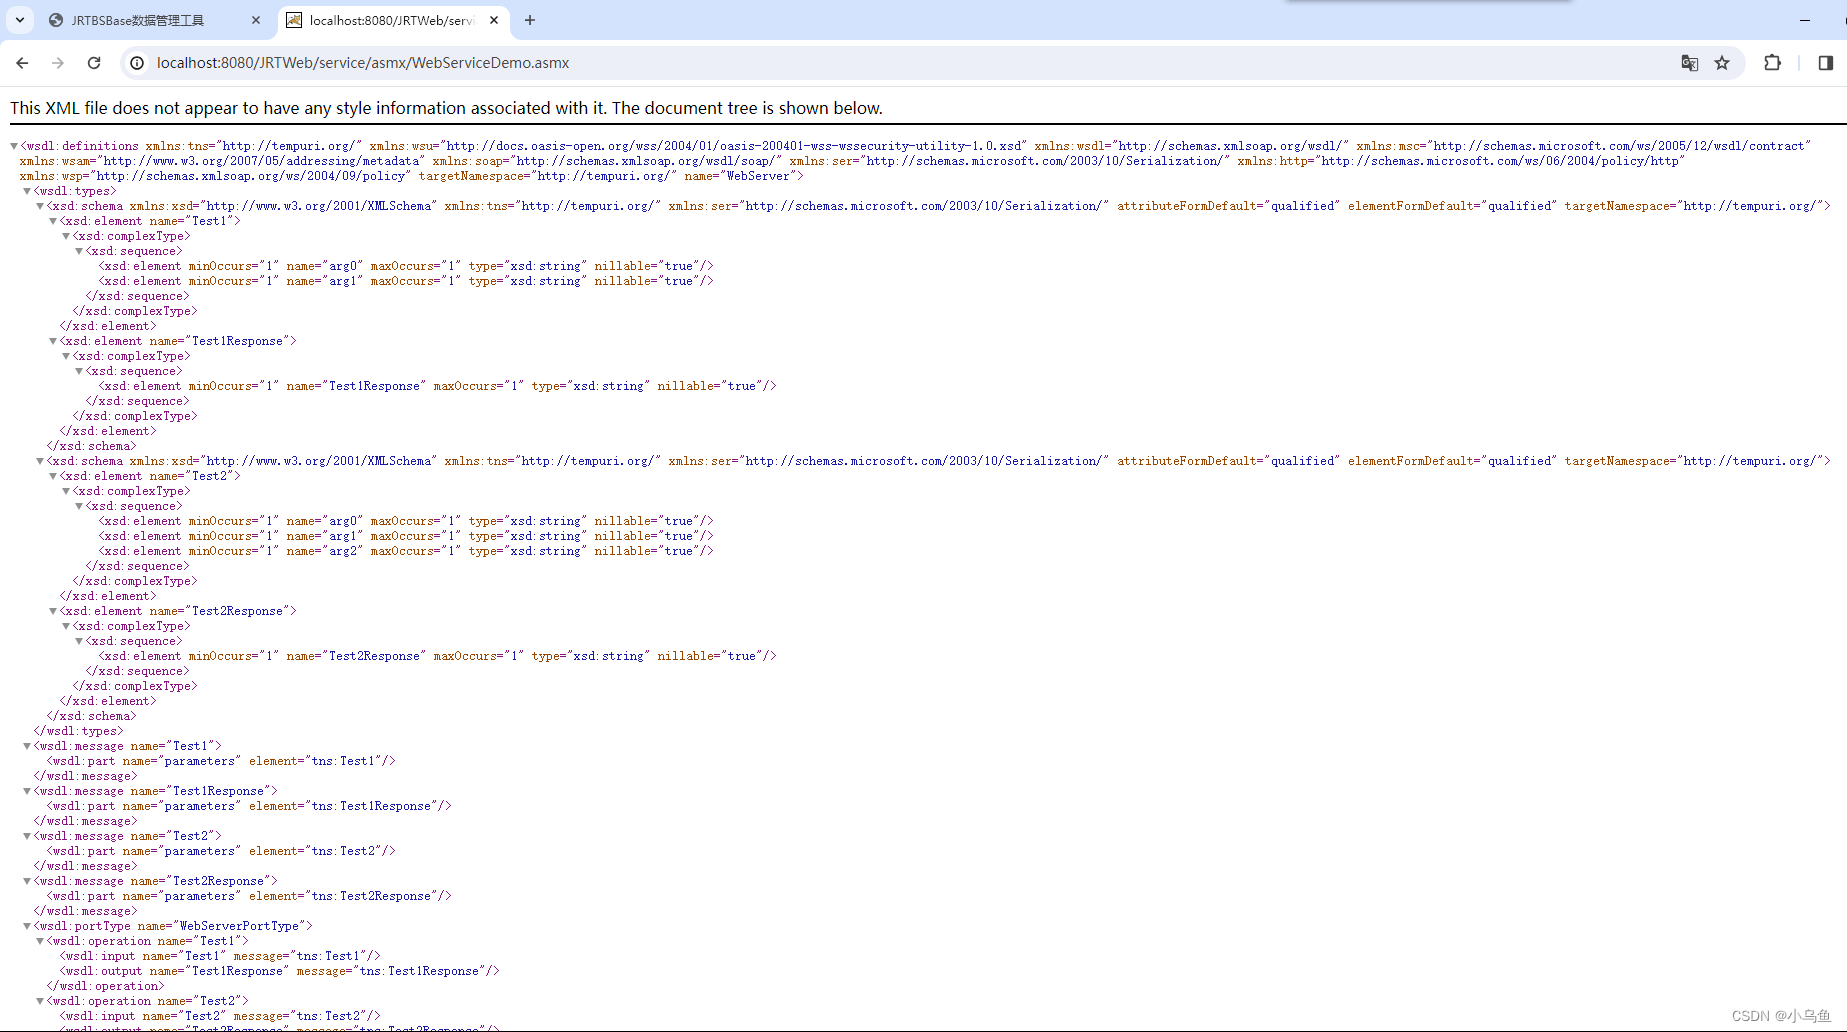Collapse complexType under Test1 element
The image size is (1847, 1032).
(66, 236)
